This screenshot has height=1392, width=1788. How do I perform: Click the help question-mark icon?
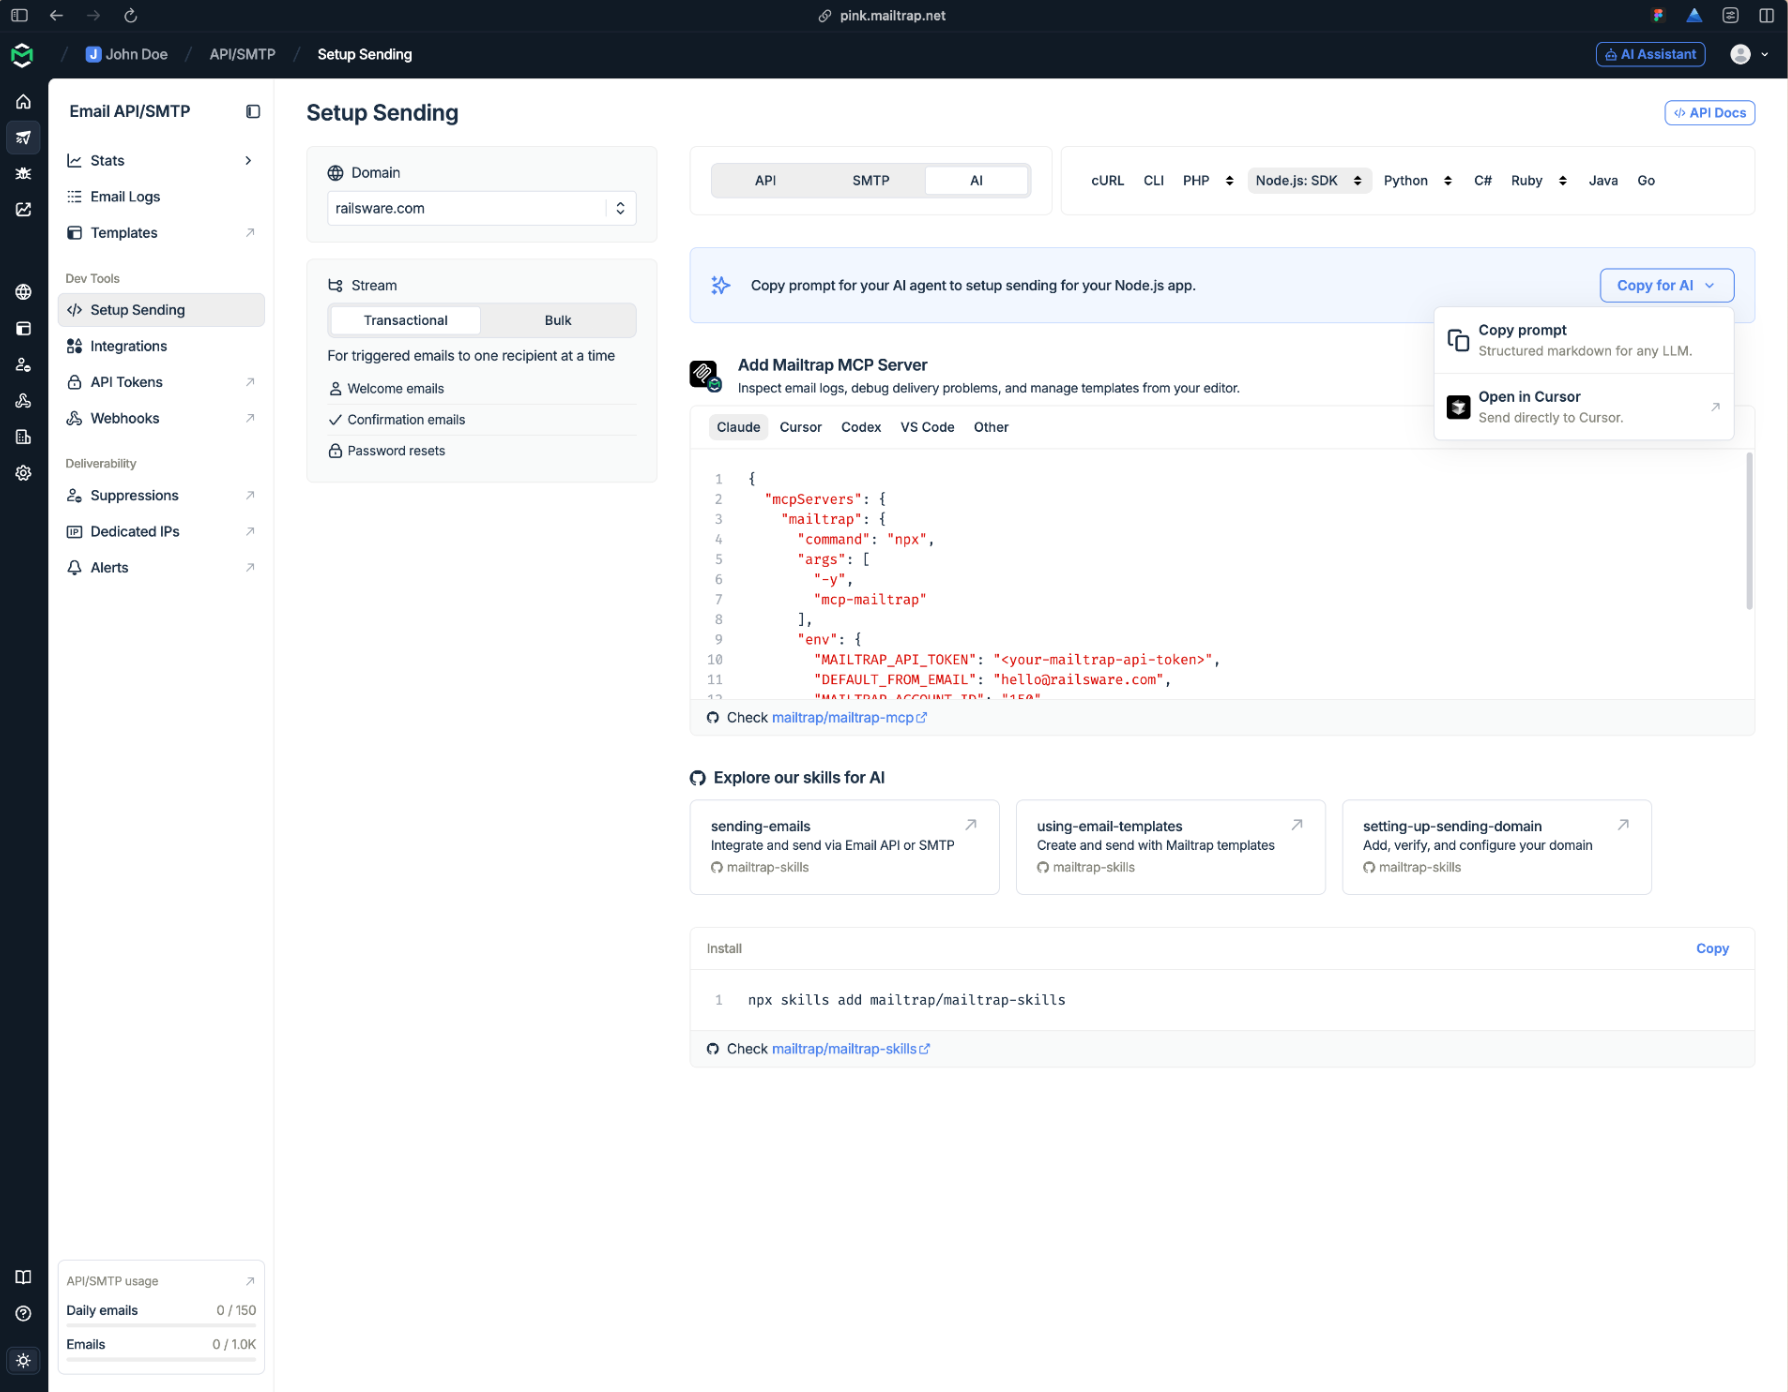23,1313
